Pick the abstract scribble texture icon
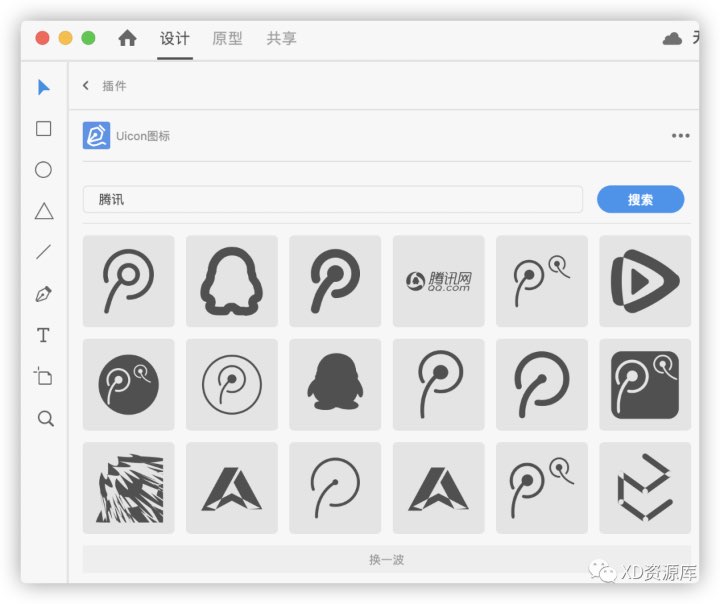The width and height of the screenshot is (720, 604). [x=129, y=488]
